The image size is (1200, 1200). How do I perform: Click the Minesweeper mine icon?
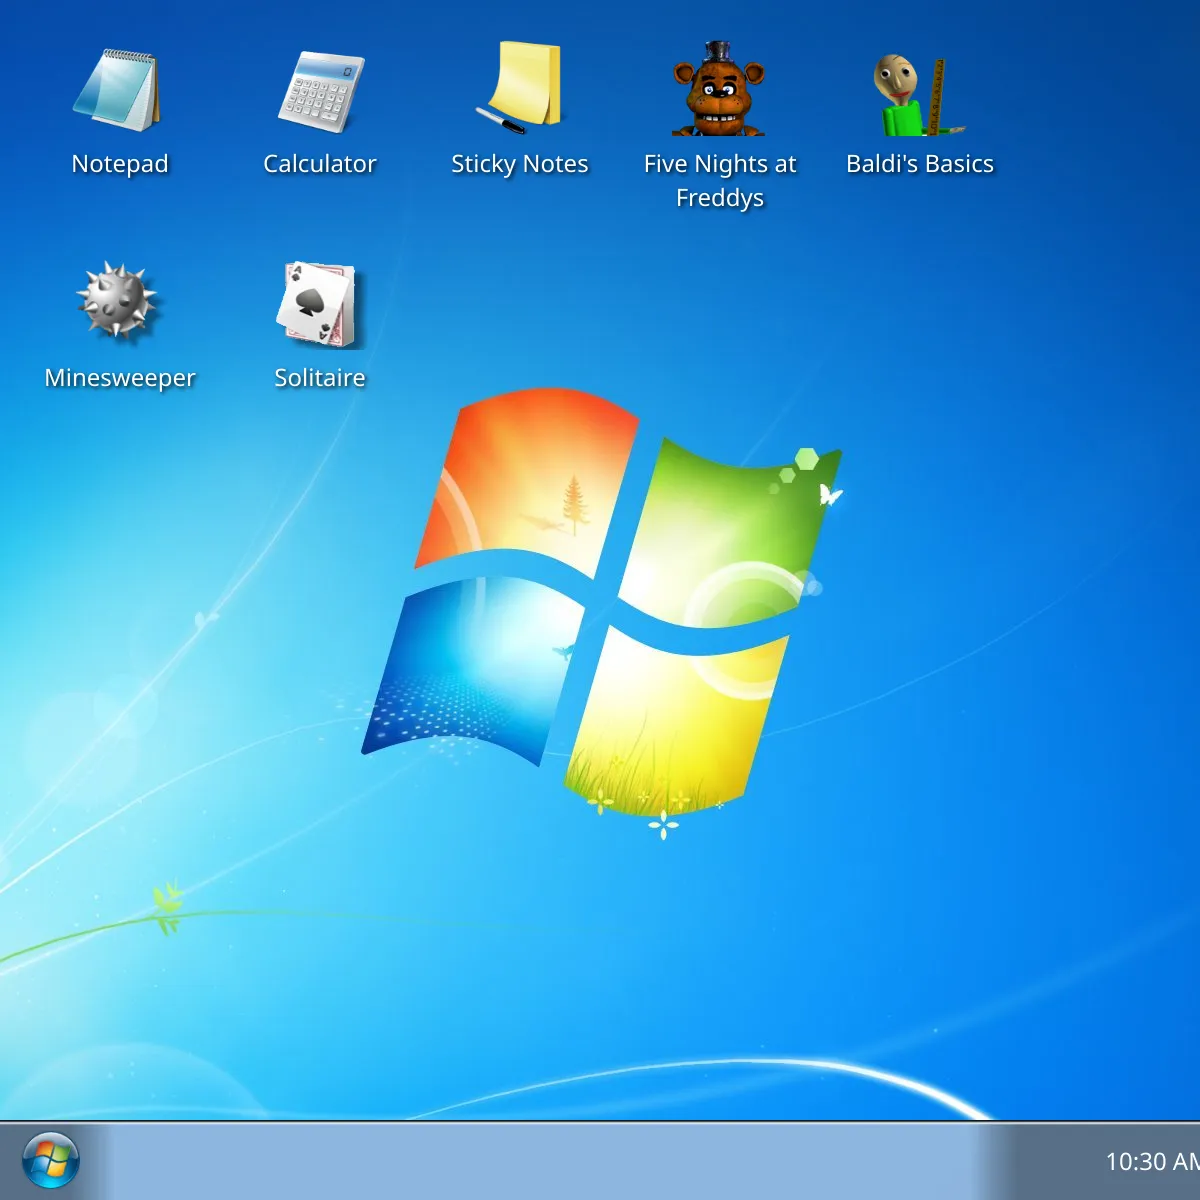pos(118,301)
